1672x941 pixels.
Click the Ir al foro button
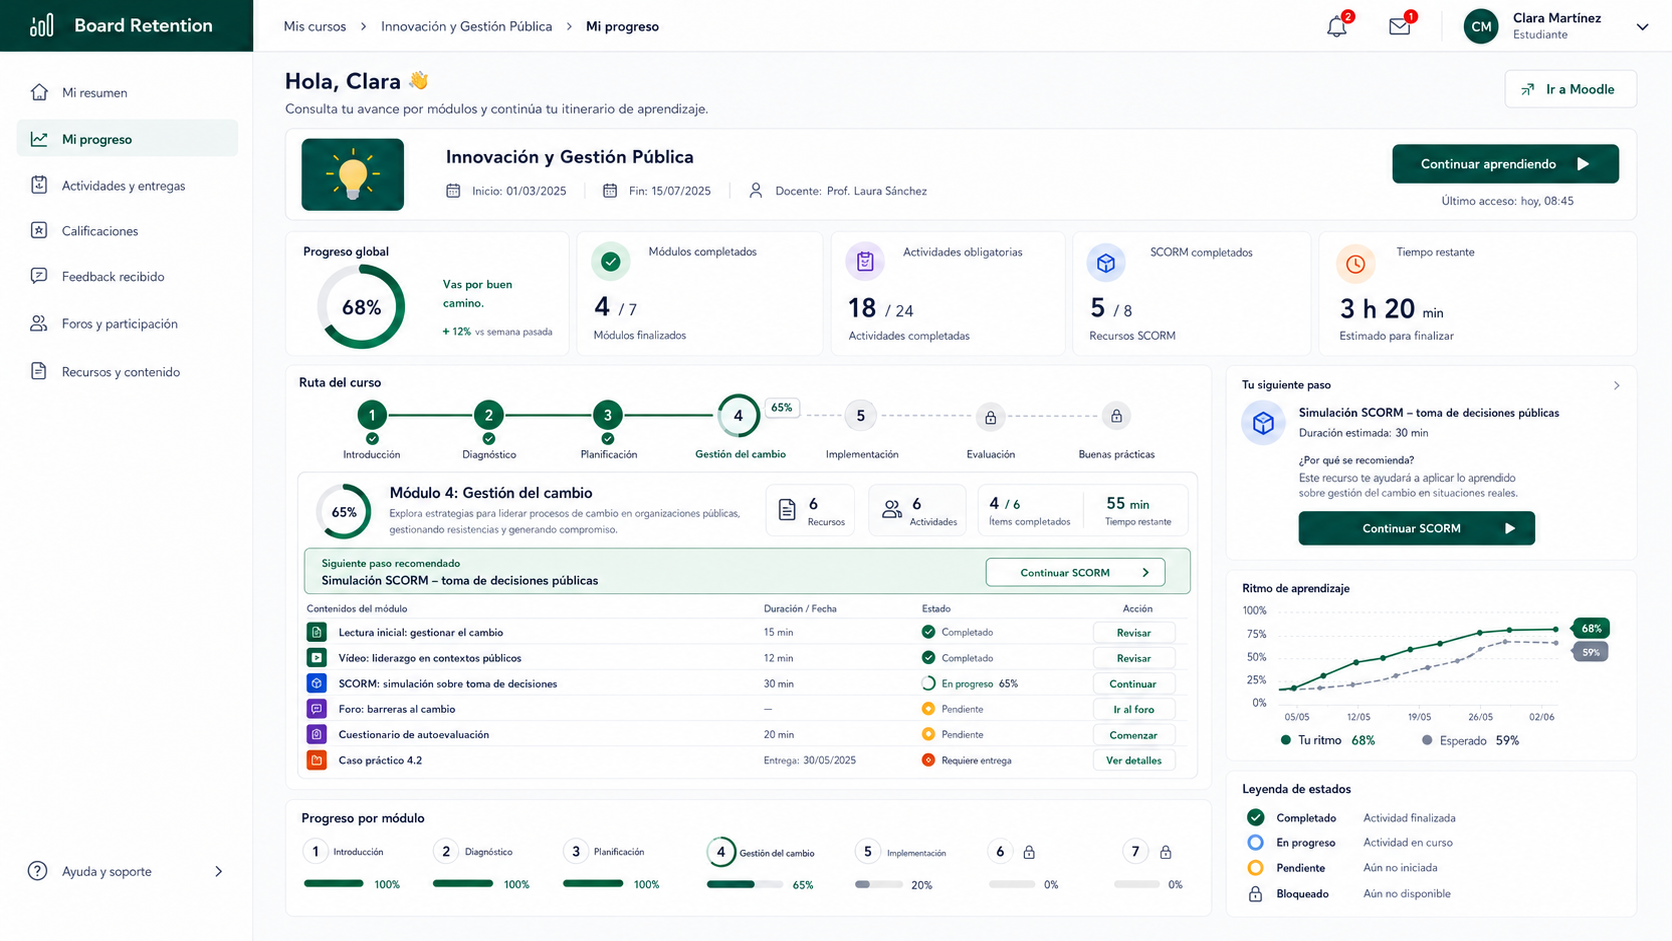[1133, 709]
